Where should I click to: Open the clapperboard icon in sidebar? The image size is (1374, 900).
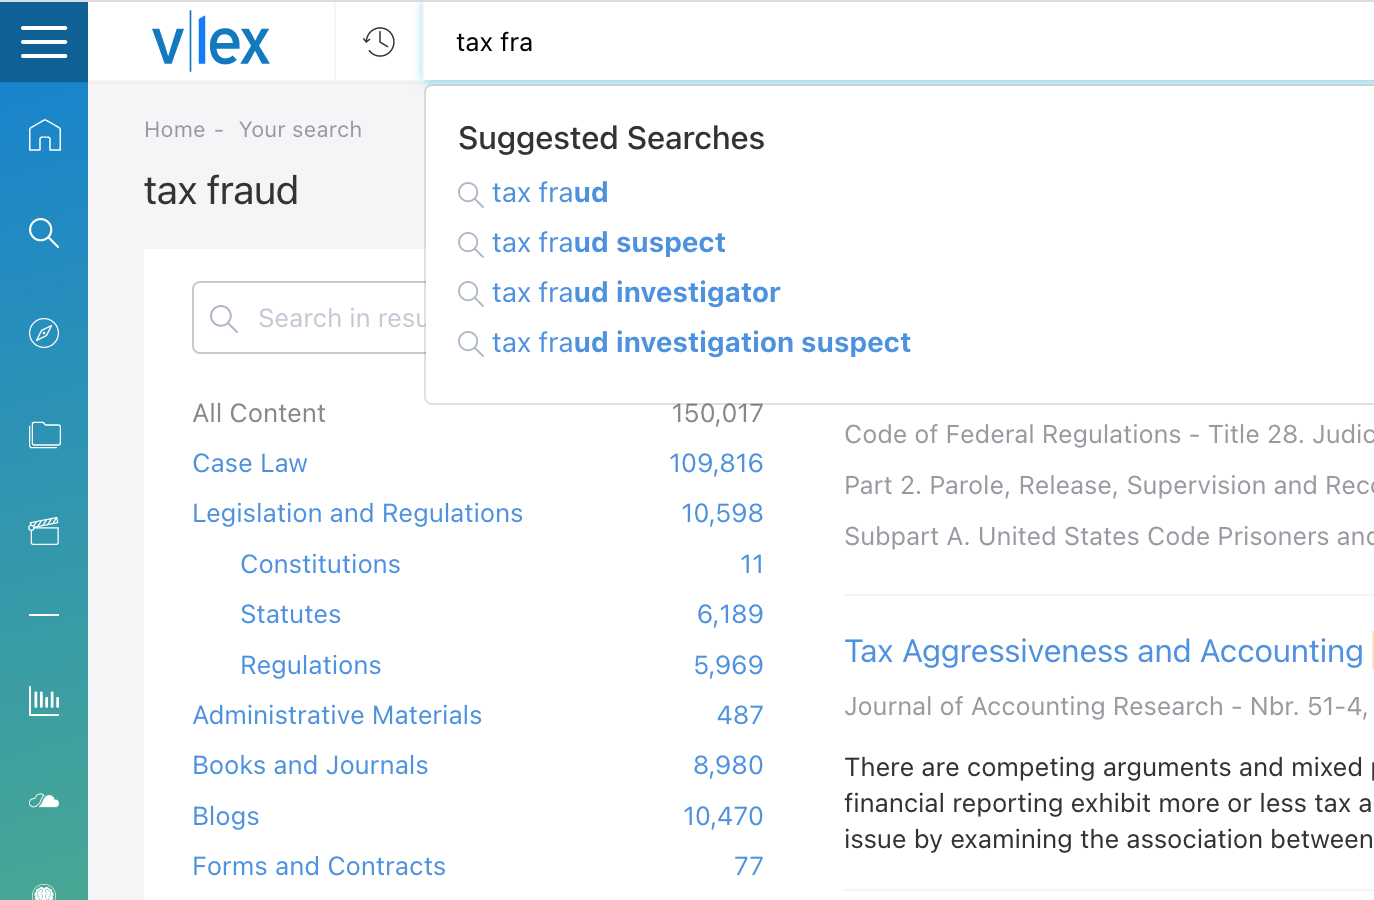tap(44, 531)
